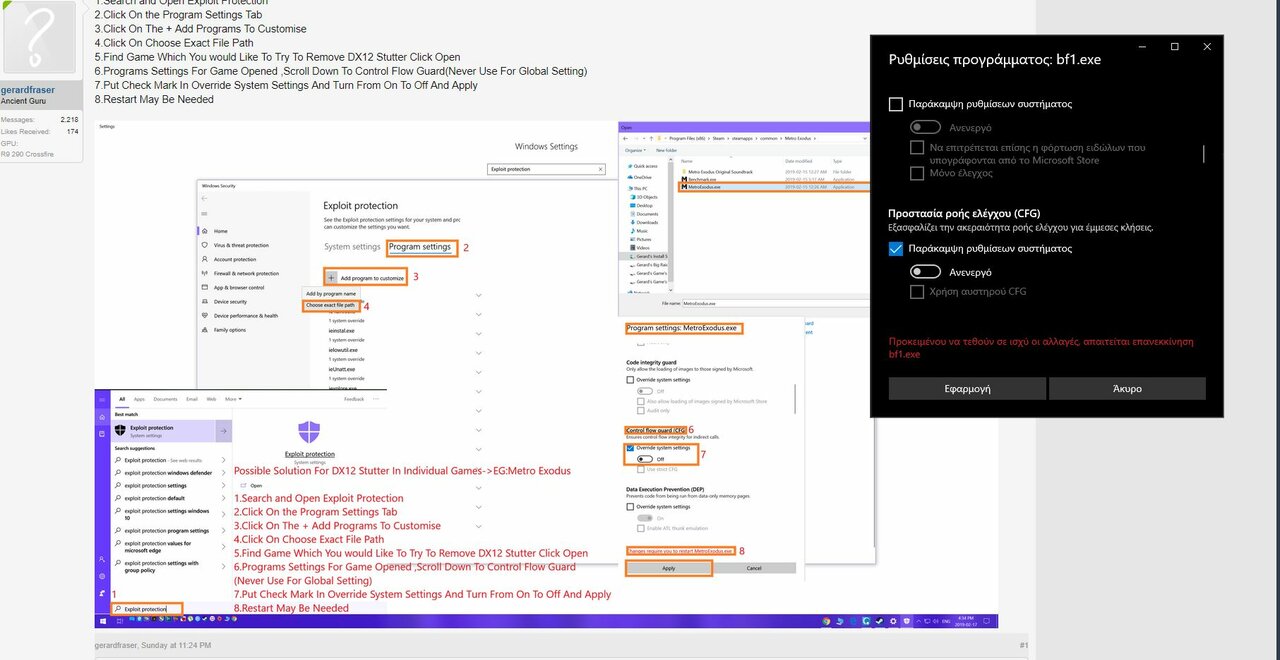
Task: Click taskbar search box with Exploit protection
Action: [x=147, y=608]
